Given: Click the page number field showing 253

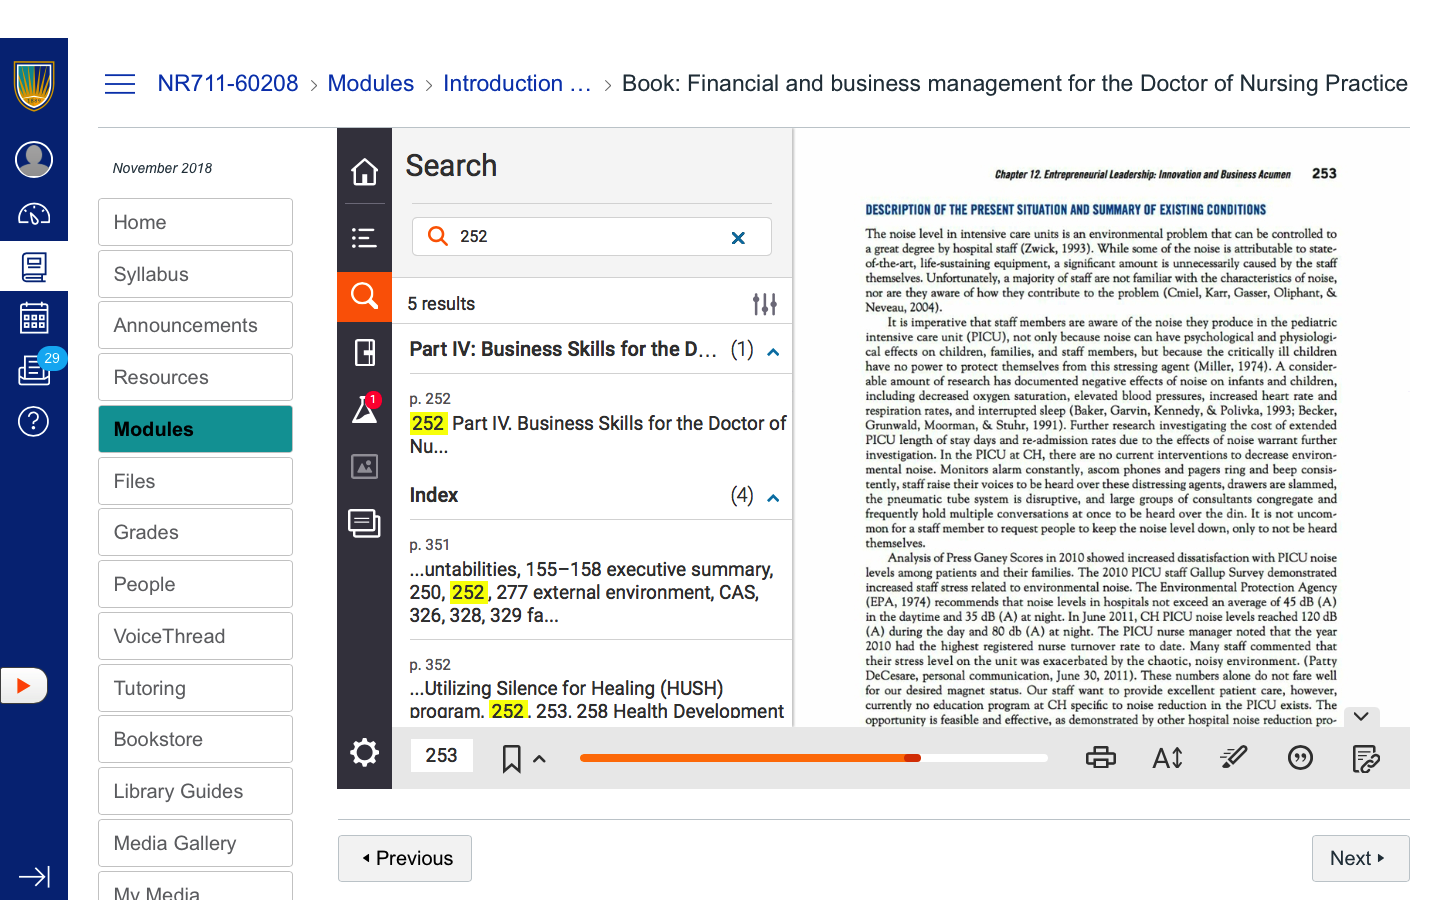Looking at the screenshot, I should click(x=441, y=756).
